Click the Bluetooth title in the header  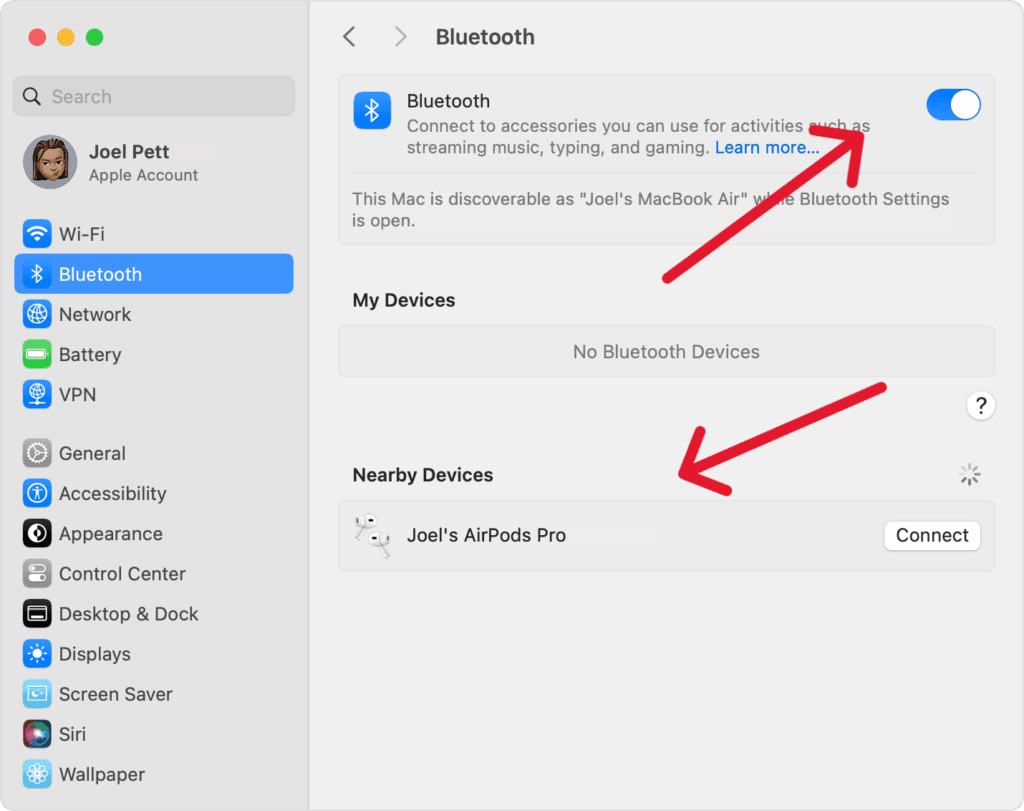[x=485, y=37]
